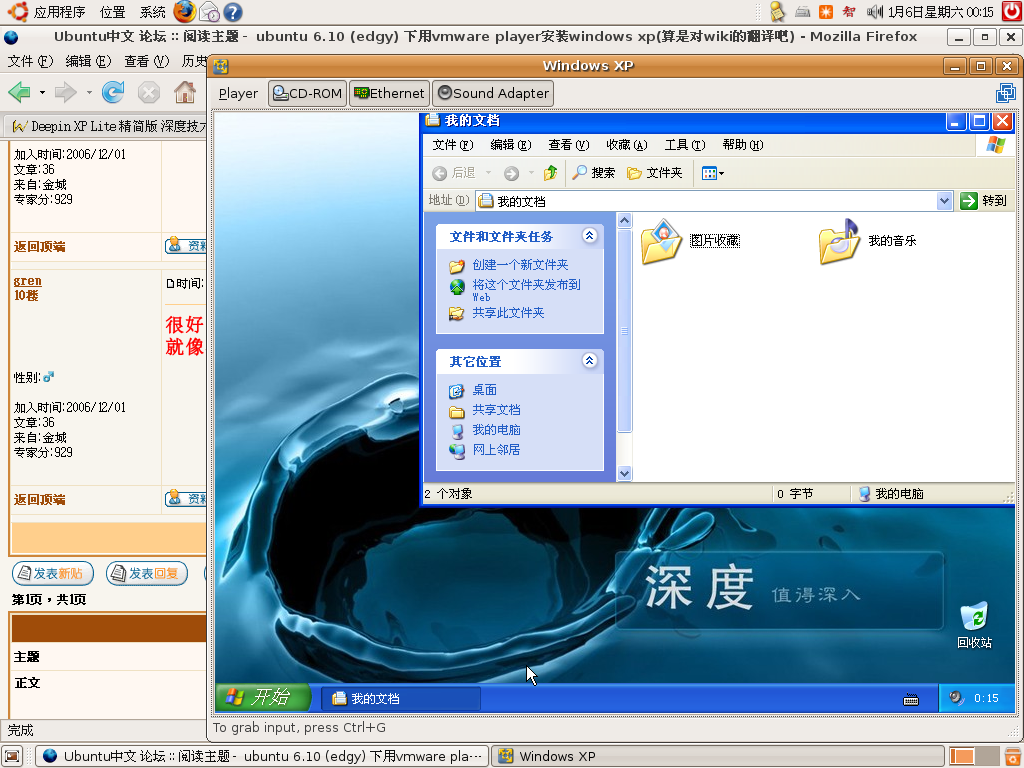Image resolution: width=1024 pixels, height=768 pixels.
Task: Click Firefox back arrow button
Action: coord(20,92)
